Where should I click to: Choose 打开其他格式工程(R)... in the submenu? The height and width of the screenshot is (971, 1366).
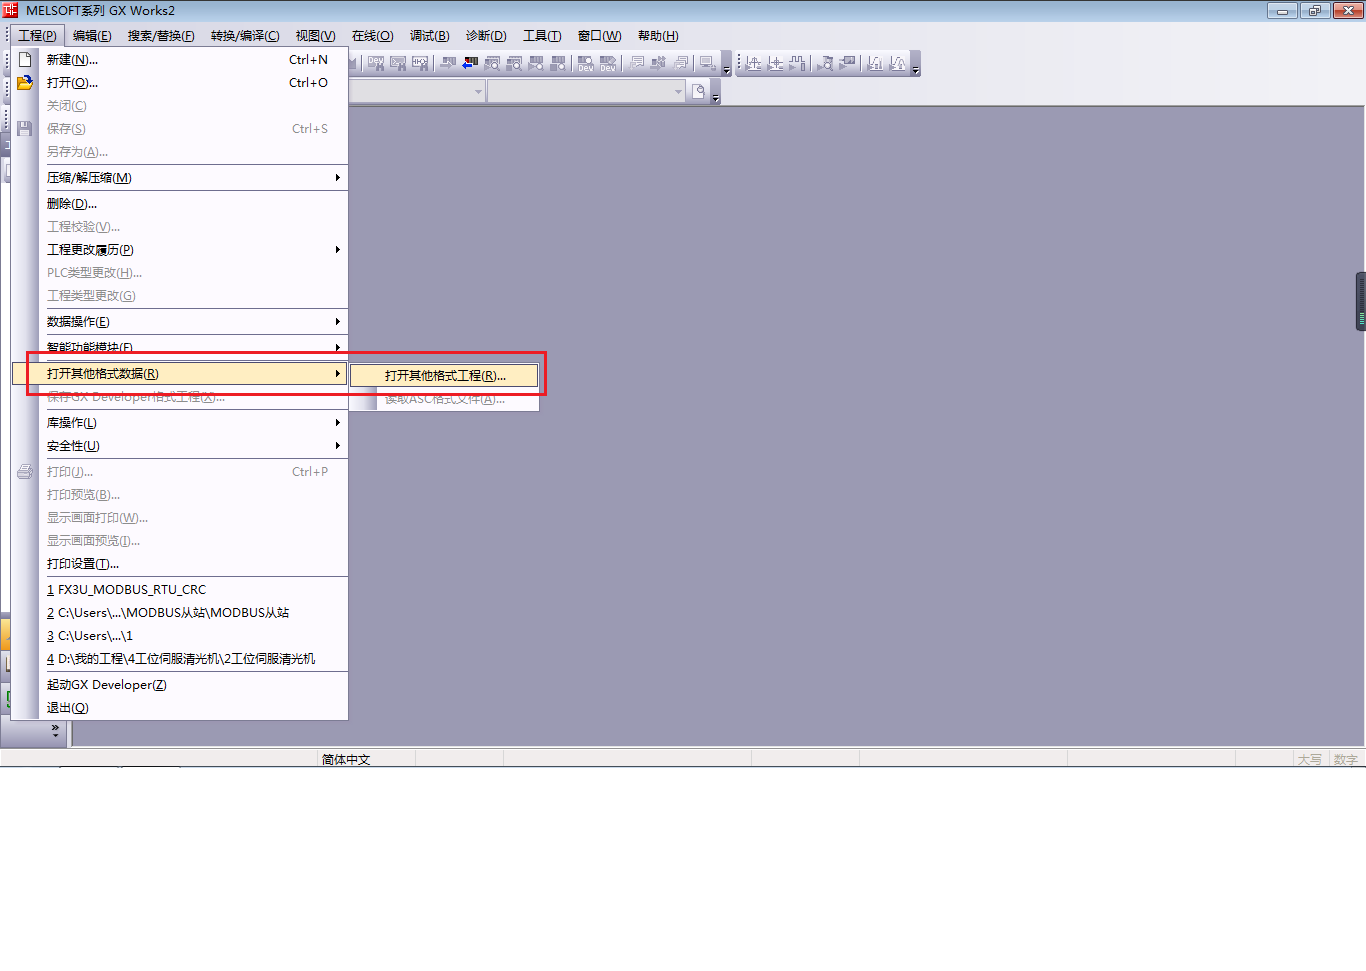tap(445, 376)
